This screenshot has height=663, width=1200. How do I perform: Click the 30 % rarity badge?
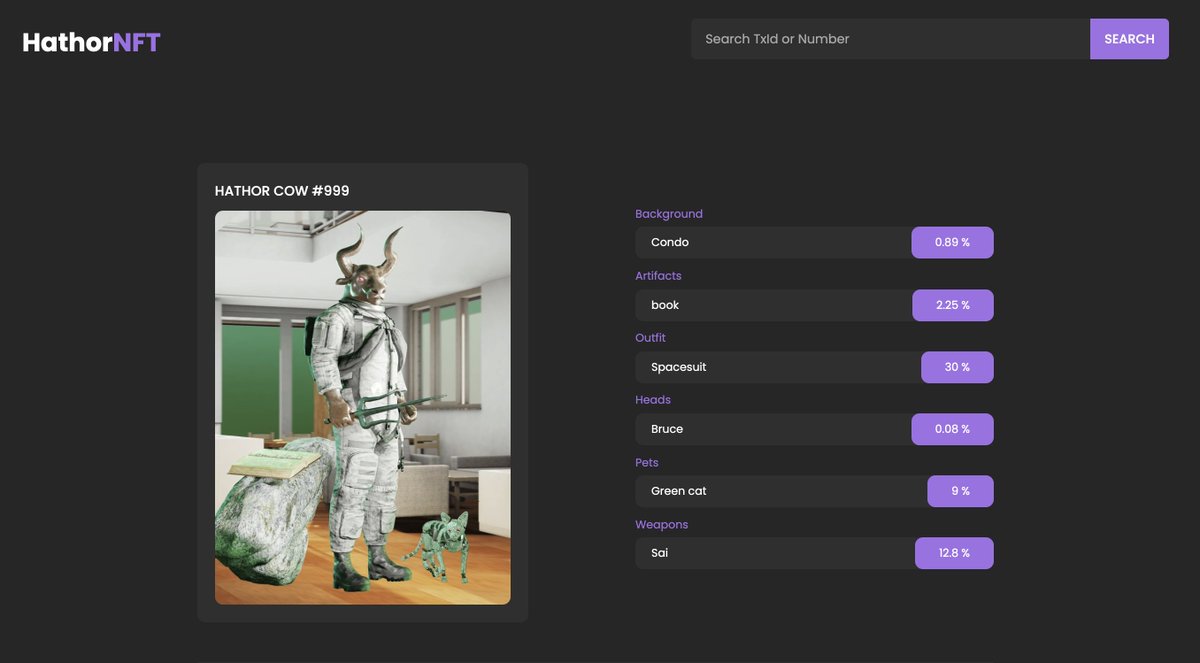click(x=957, y=367)
